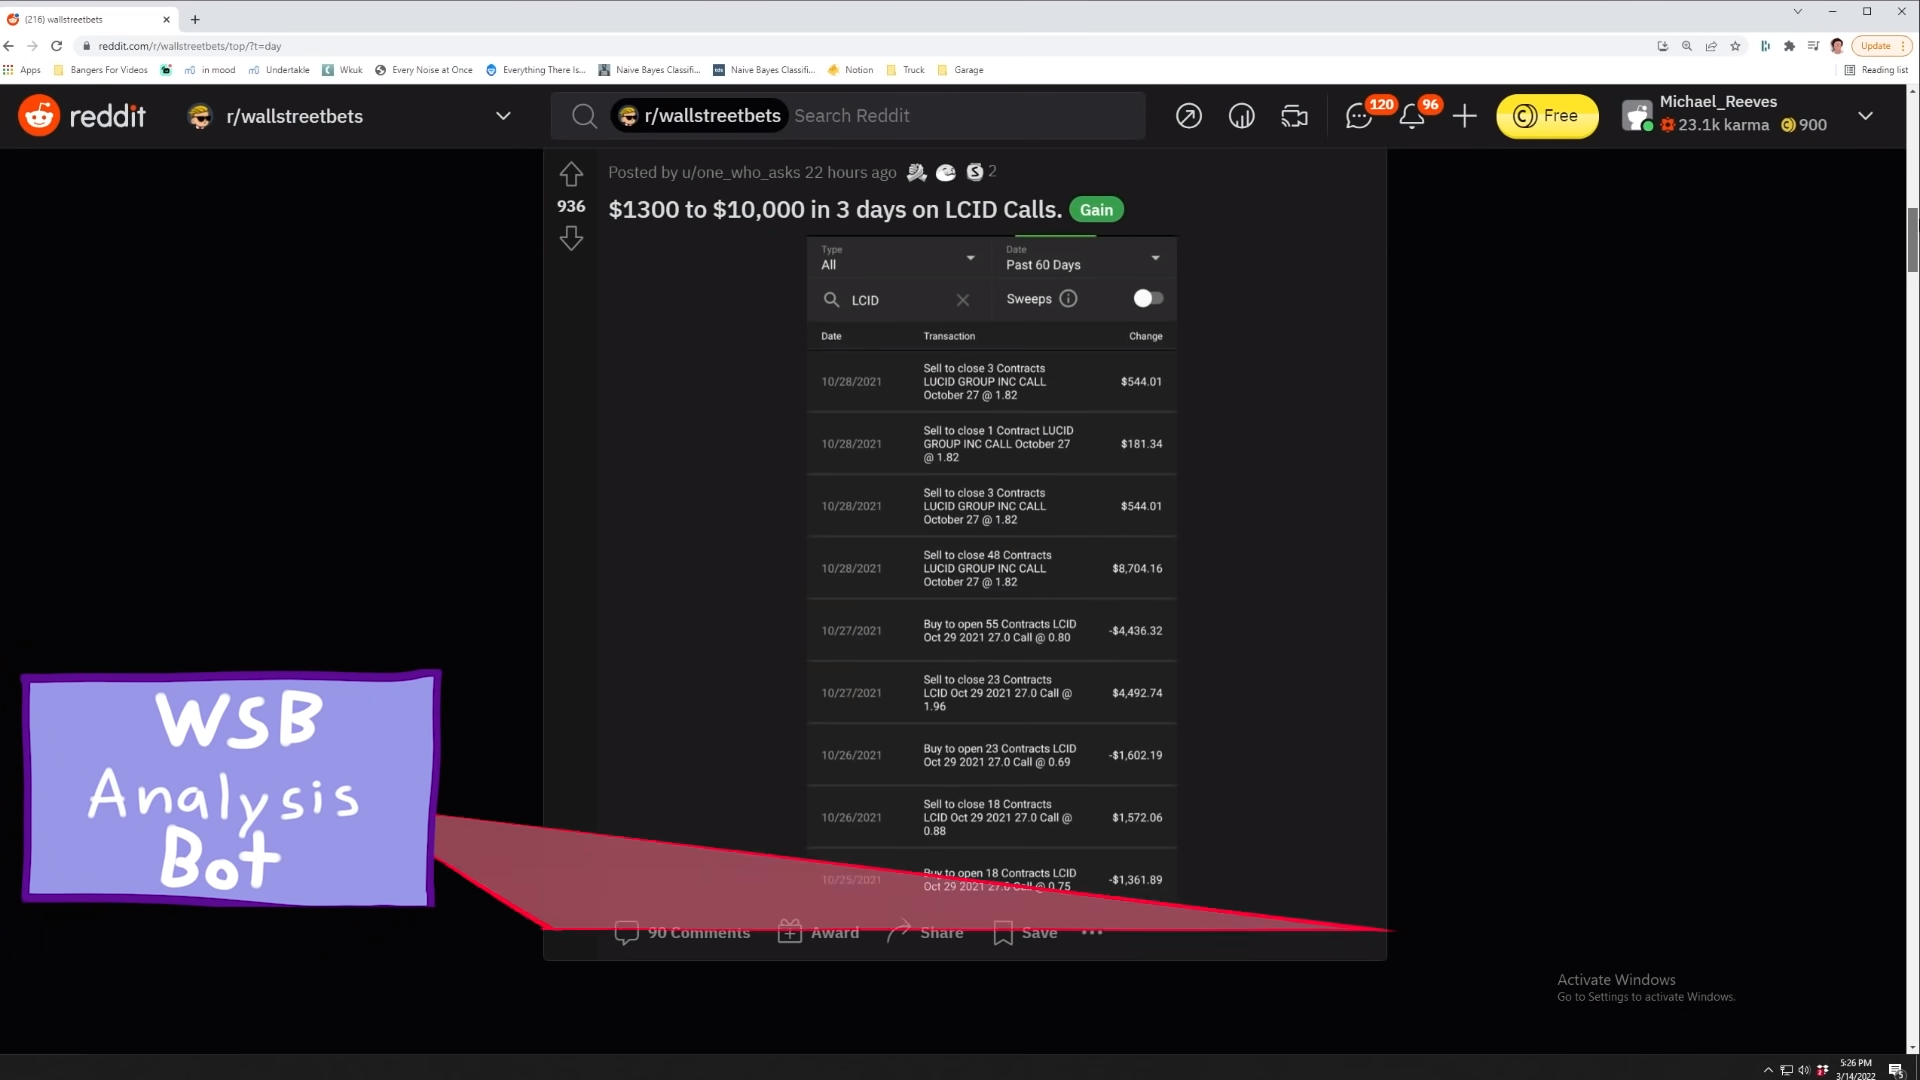
Task: Open the Bangers For Videos bookmark folder
Action: pos(100,70)
